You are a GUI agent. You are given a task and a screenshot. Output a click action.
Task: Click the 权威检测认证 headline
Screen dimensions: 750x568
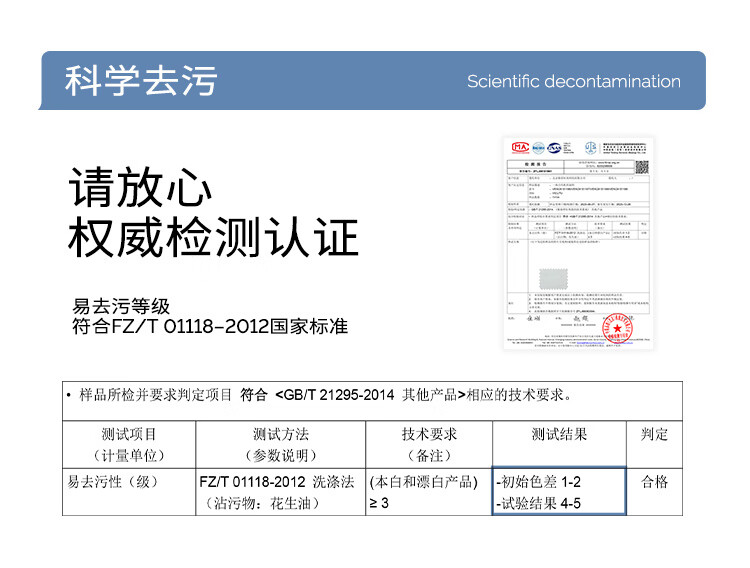[213, 237]
